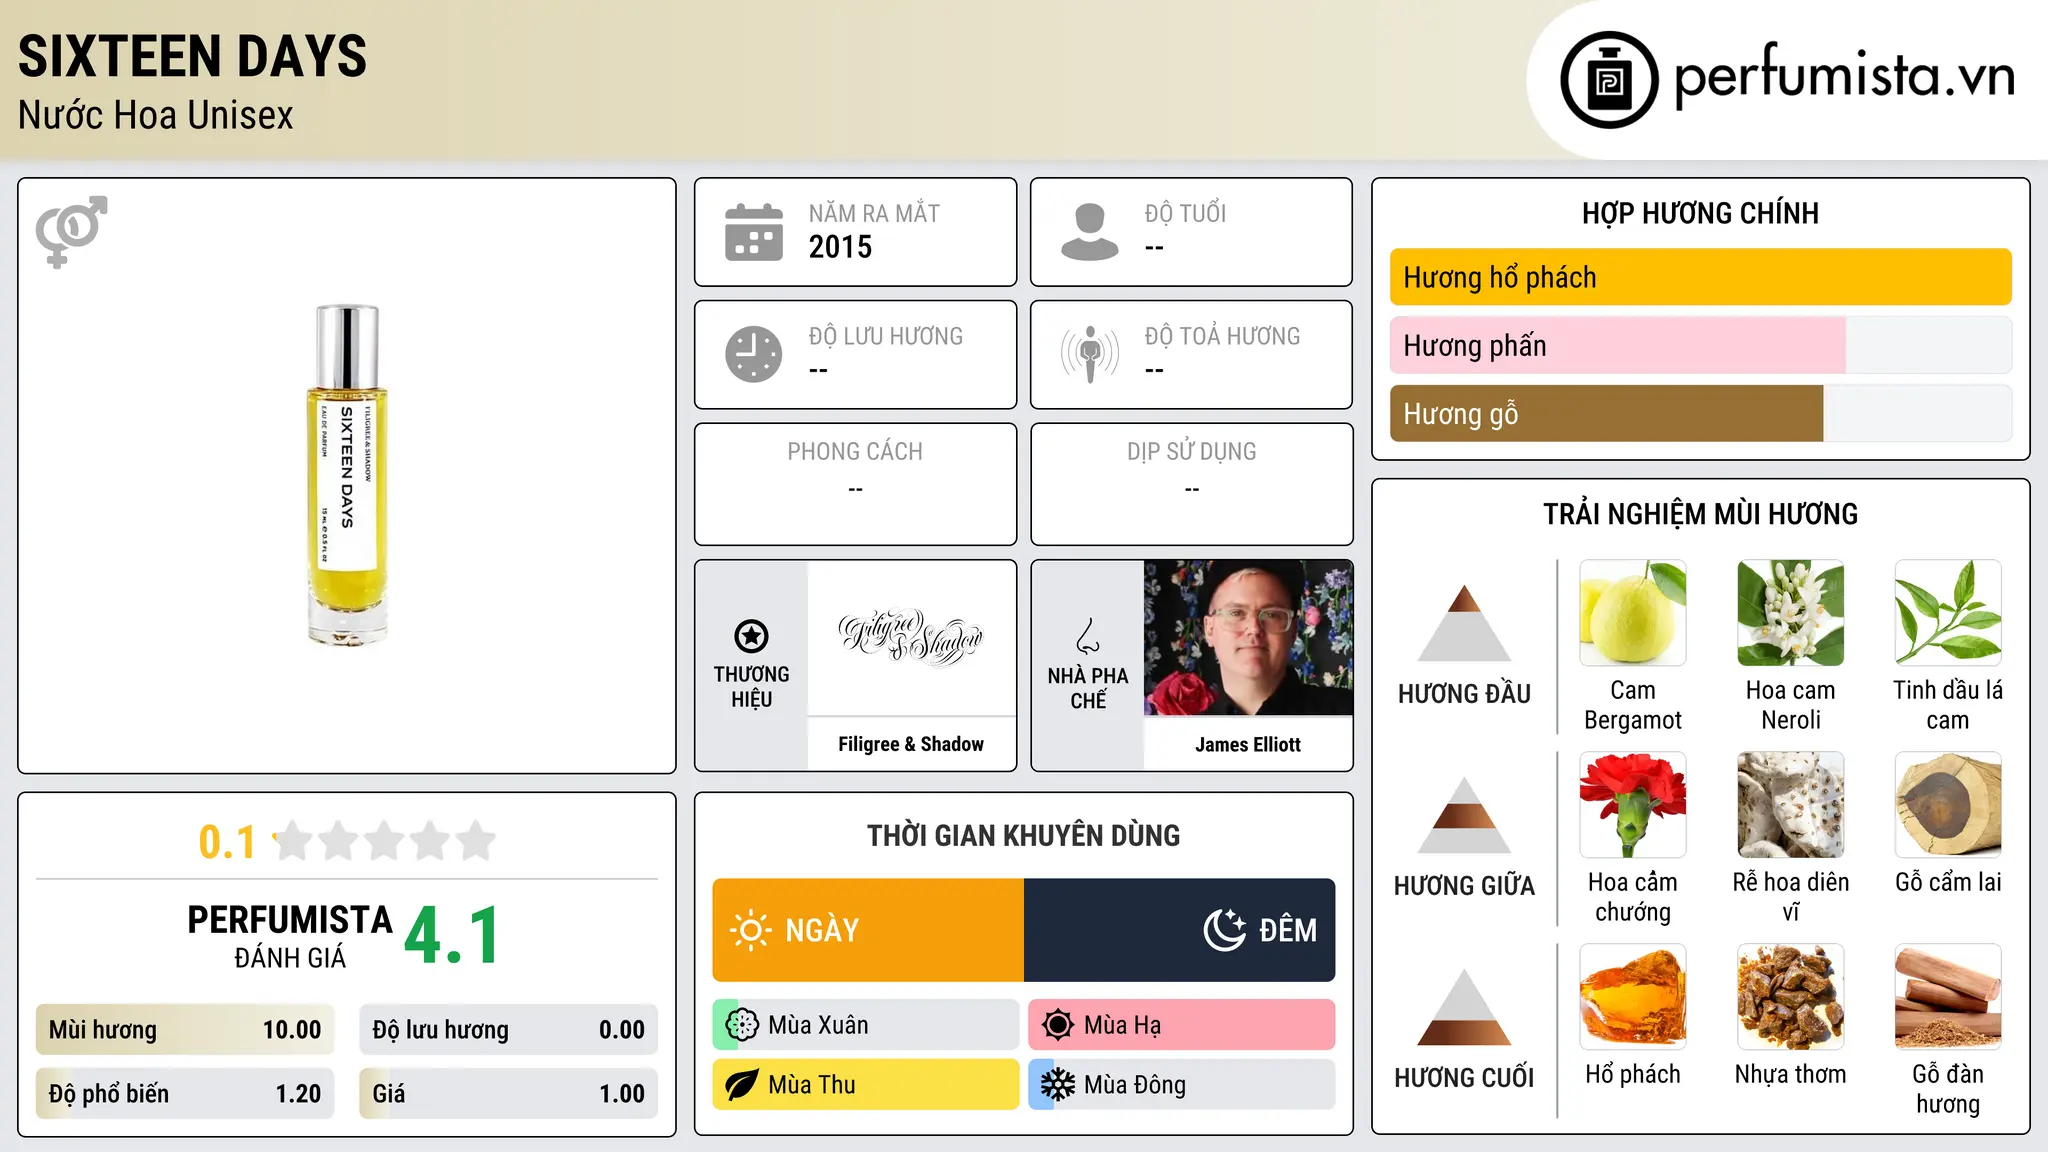Click the THỜI GIAN KHUYÊN DÙNG heading

point(1024,835)
